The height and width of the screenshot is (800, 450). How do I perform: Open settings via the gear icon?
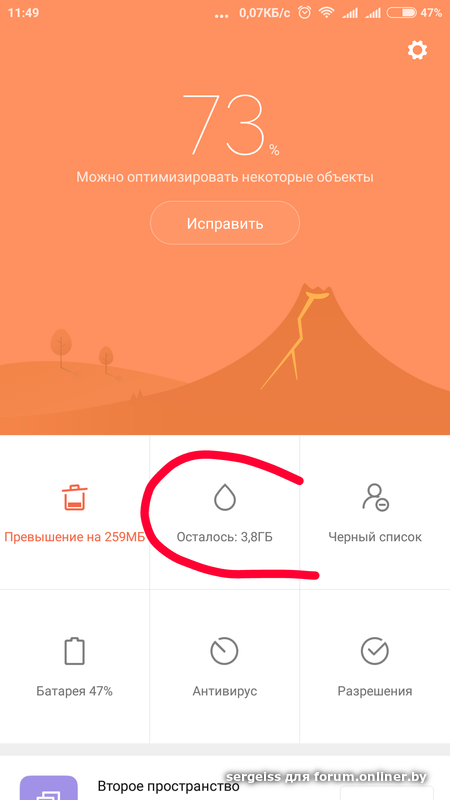pyautogui.click(x=417, y=51)
